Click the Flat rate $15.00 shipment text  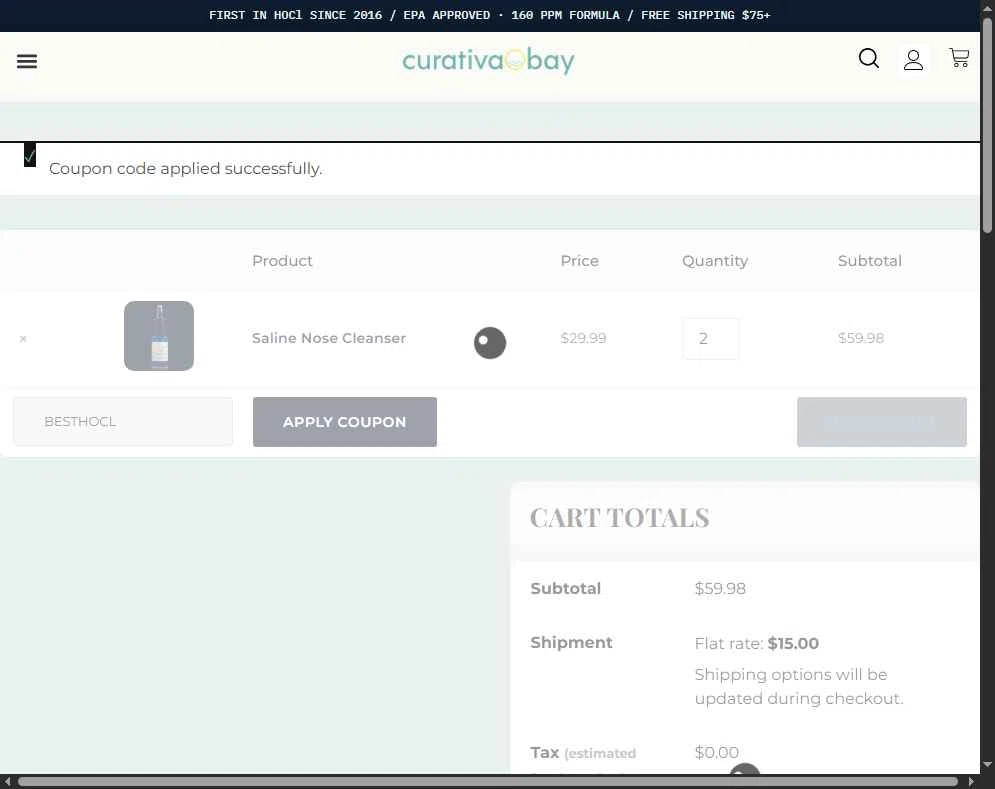pos(756,643)
